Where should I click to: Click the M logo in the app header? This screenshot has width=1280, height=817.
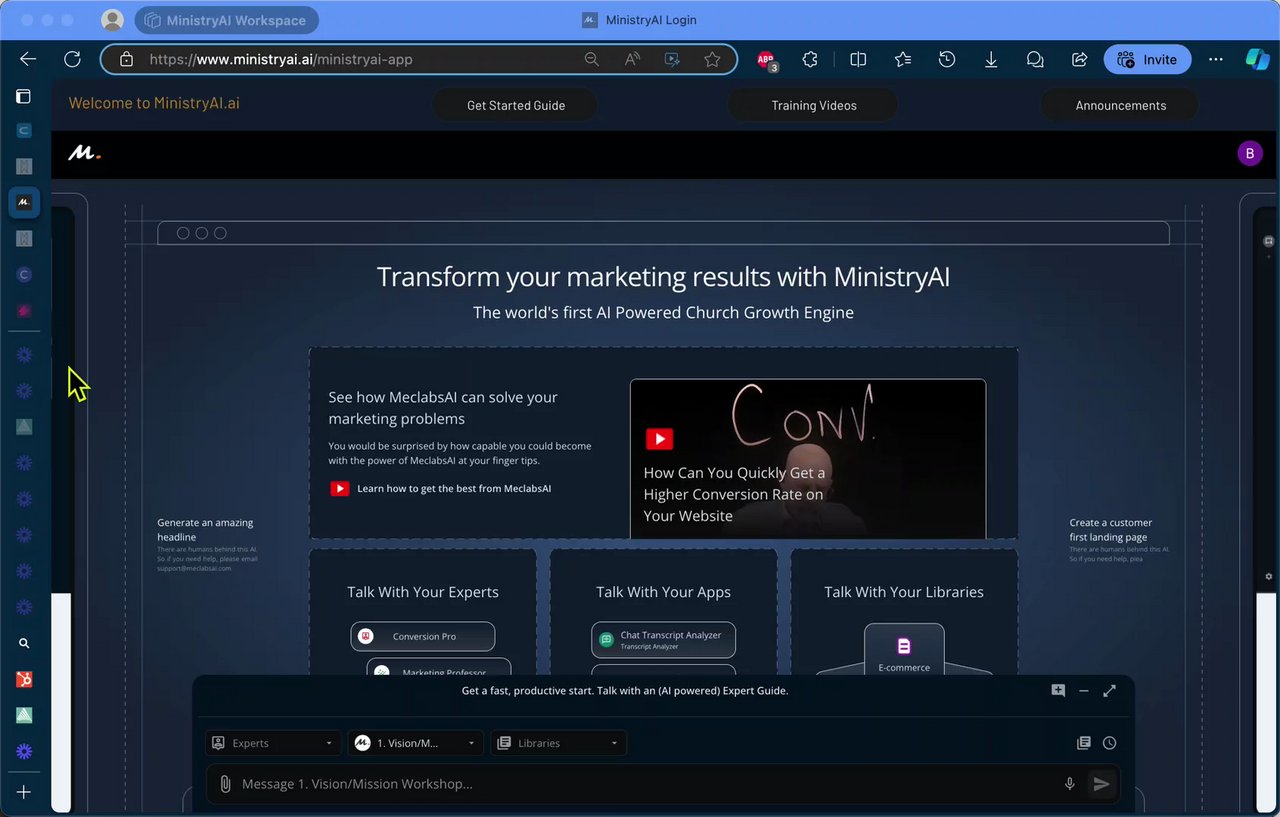[84, 154]
